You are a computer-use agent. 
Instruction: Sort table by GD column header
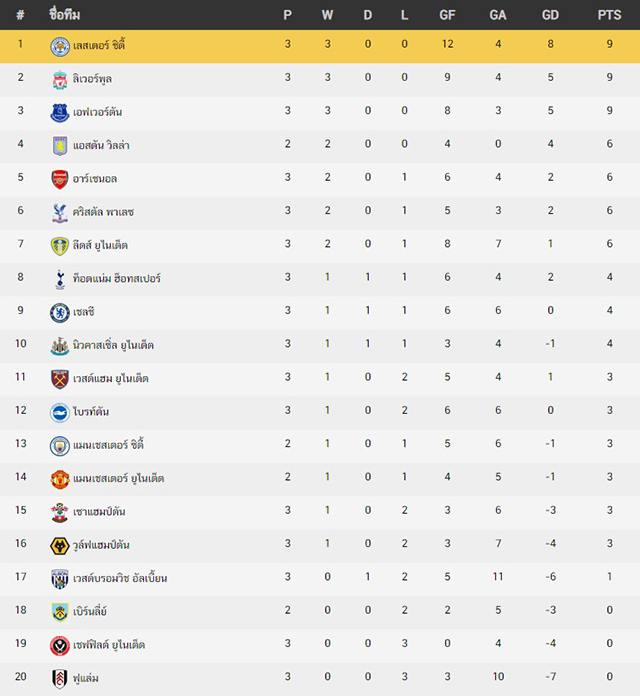(x=550, y=15)
